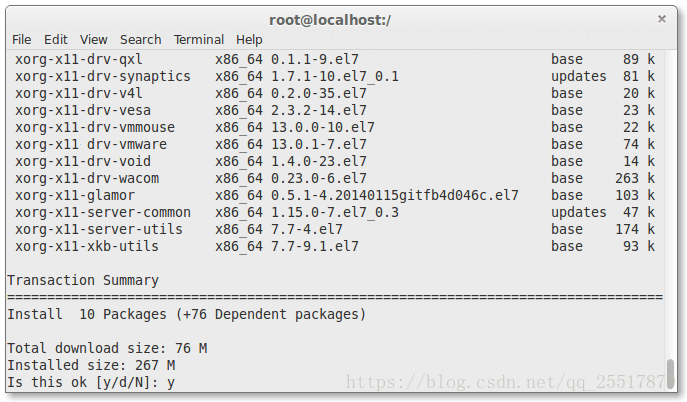Screen dimensions: 687x402
Task: Open the Search menu
Action: [141, 40]
